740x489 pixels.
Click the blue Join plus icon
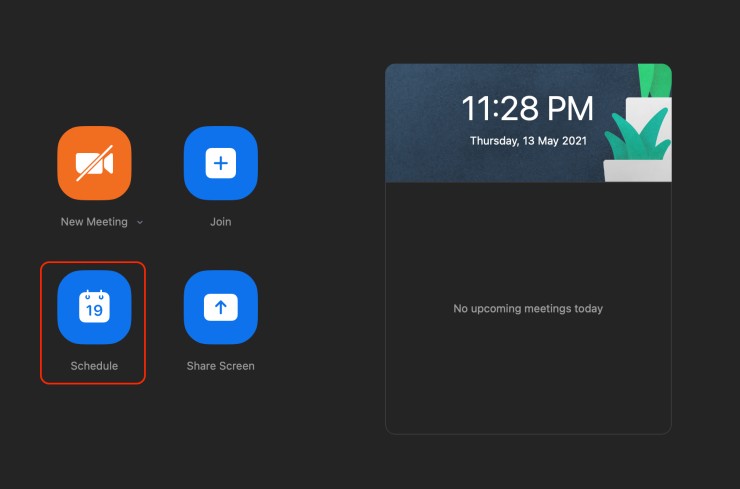click(220, 163)
